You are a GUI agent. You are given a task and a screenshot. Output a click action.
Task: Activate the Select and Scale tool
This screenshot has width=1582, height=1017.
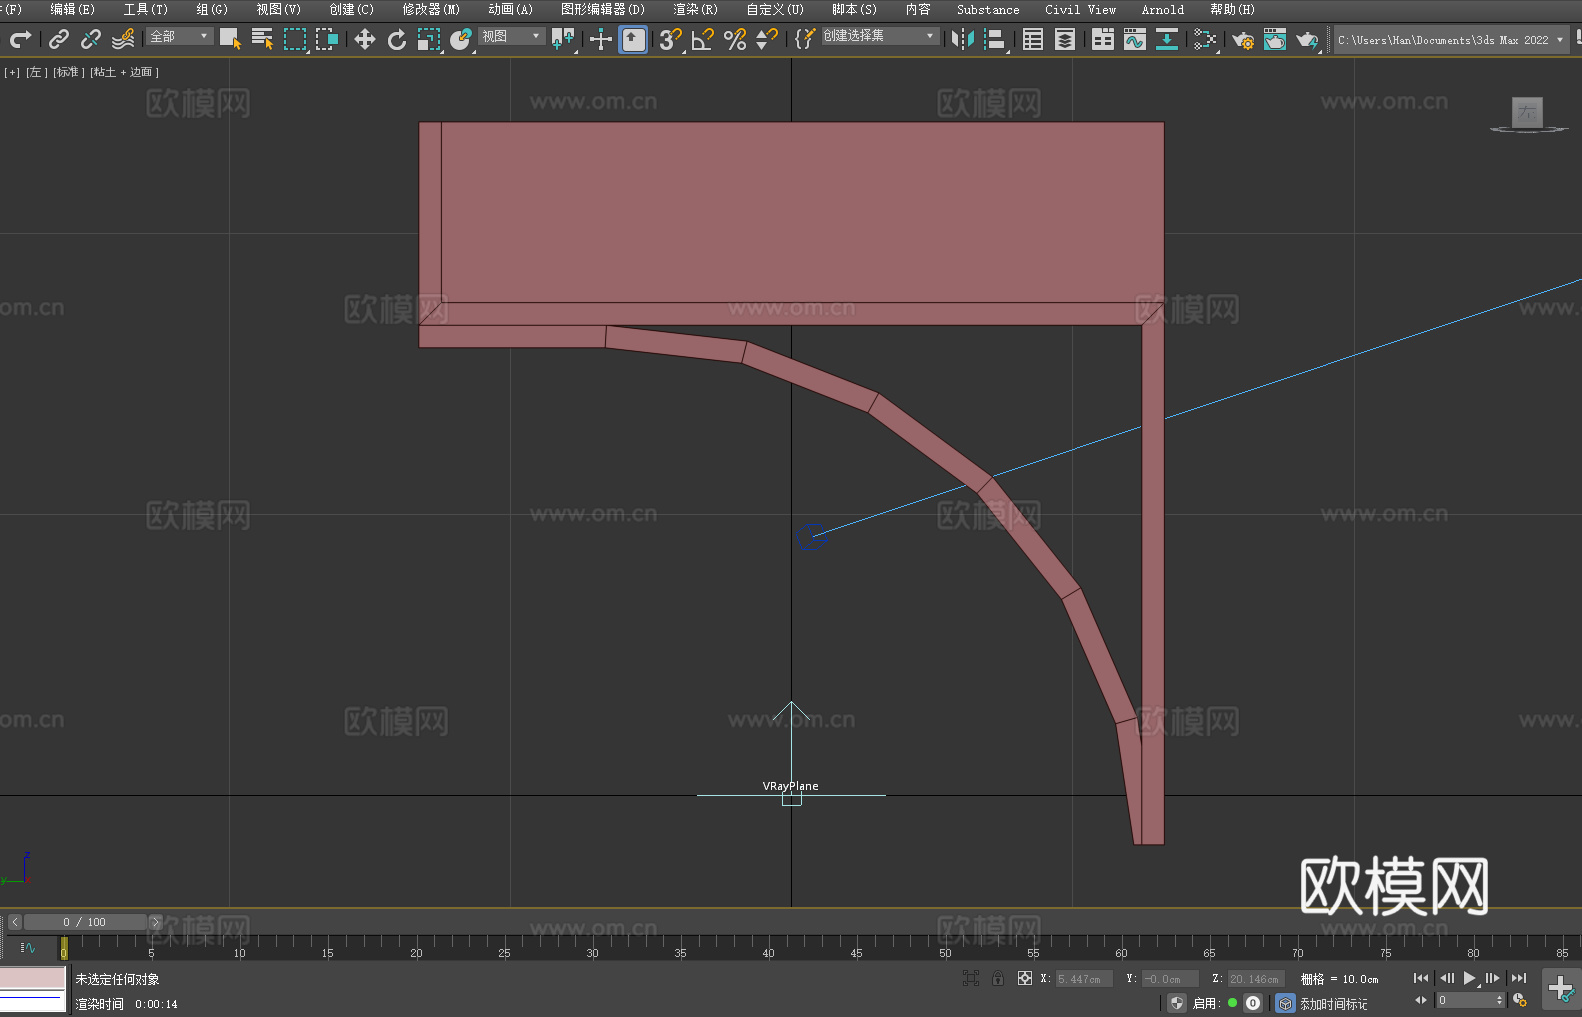tap(429, 39)
